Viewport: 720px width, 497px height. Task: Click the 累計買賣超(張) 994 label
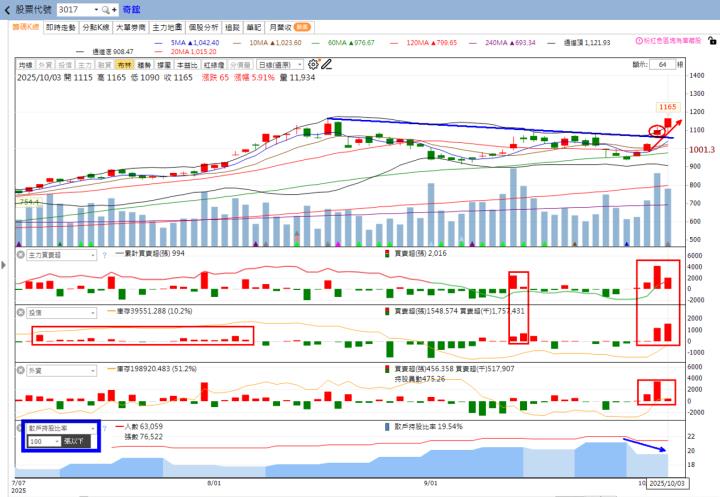click(x=150, y=253)
